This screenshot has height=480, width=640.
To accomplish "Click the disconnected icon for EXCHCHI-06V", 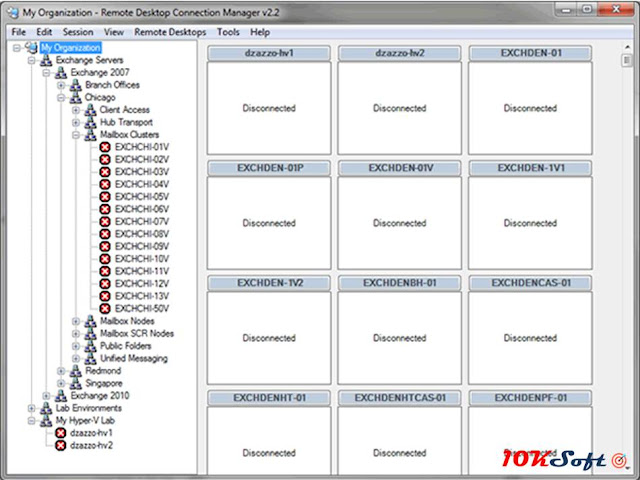I will (x=105, y=209).
